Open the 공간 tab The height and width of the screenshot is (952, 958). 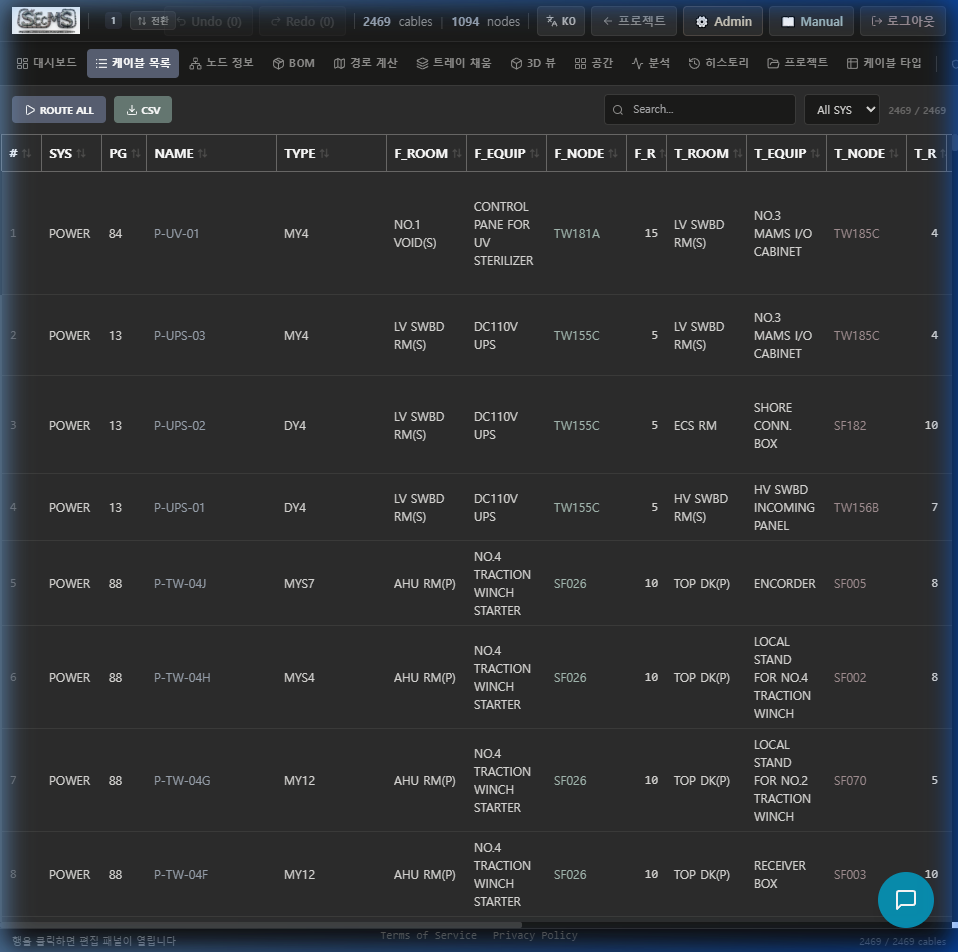click(593, 63)
